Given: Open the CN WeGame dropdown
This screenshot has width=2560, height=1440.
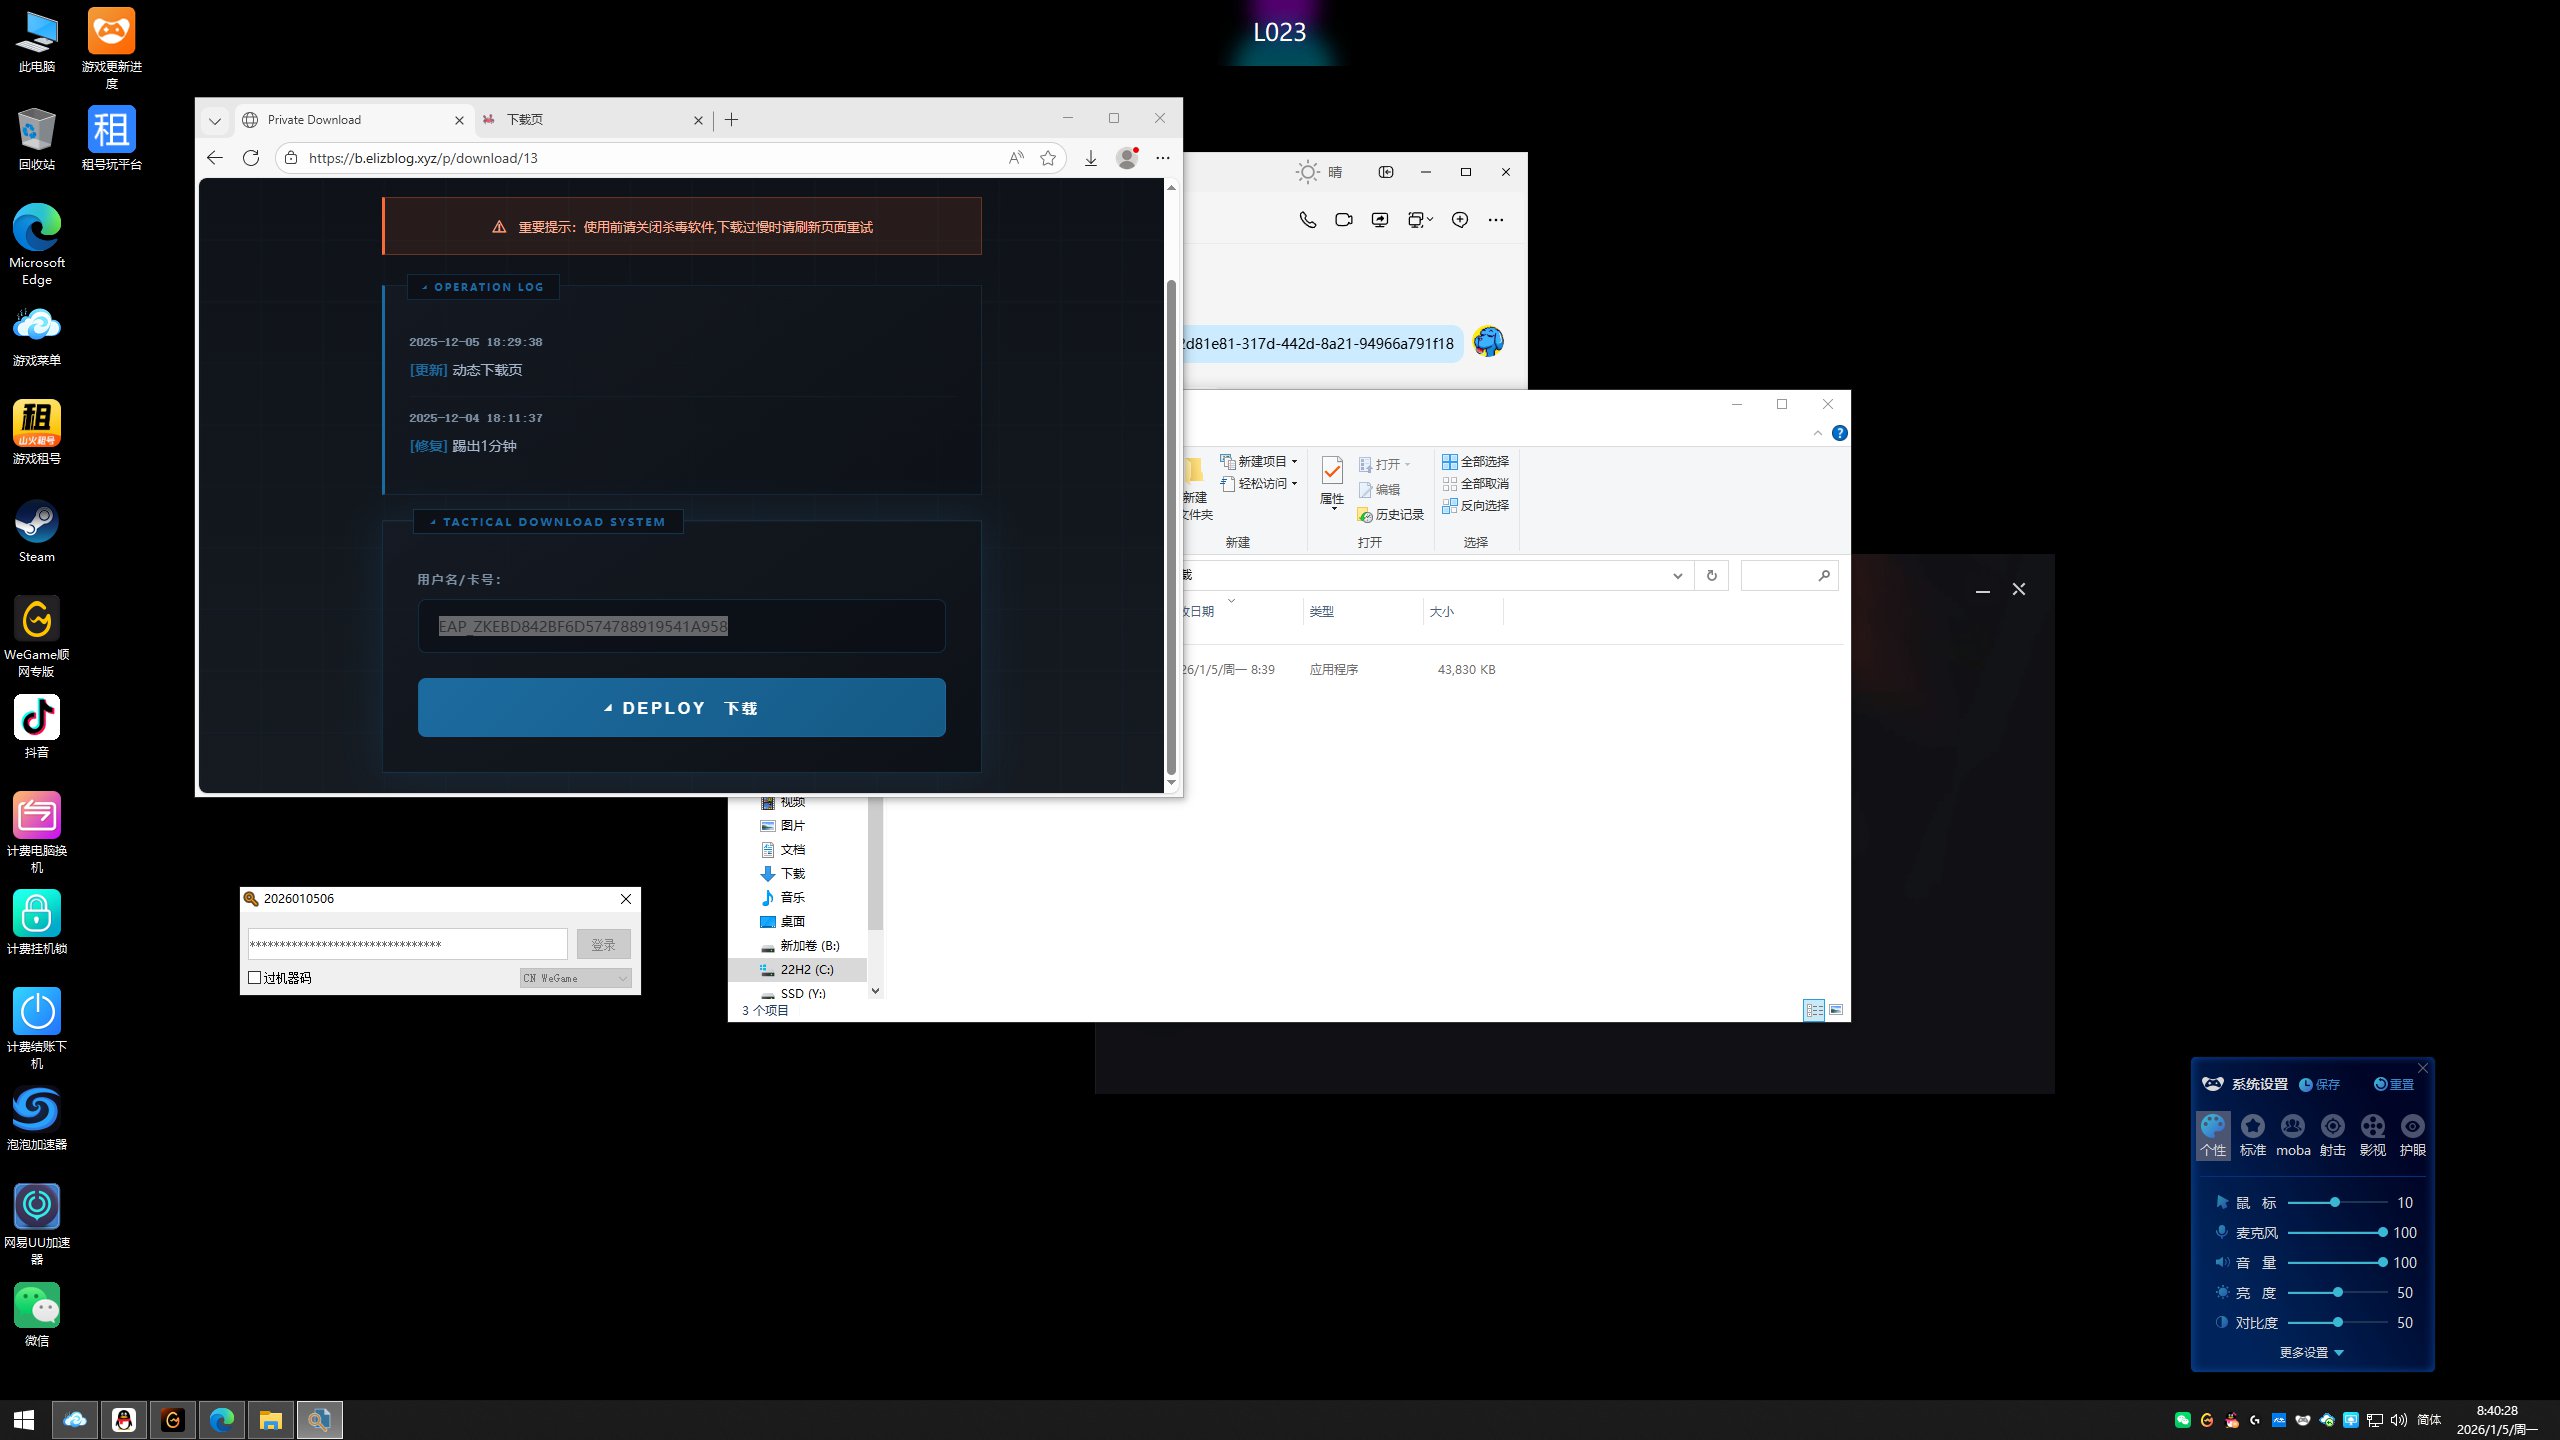Looking at the screenshot, I should pos(575,978).
